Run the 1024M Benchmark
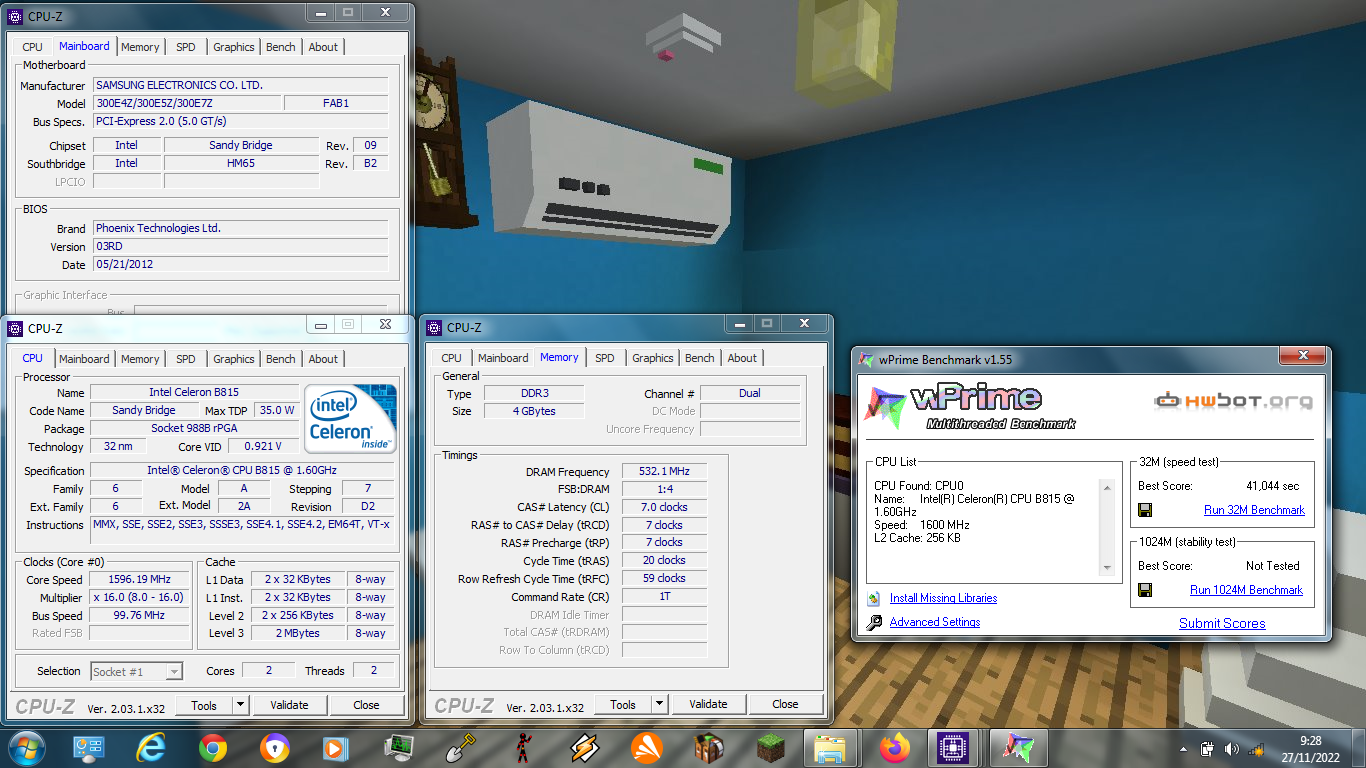Viewport: 1366px width, 768px height. click(x=1246, y=590)
